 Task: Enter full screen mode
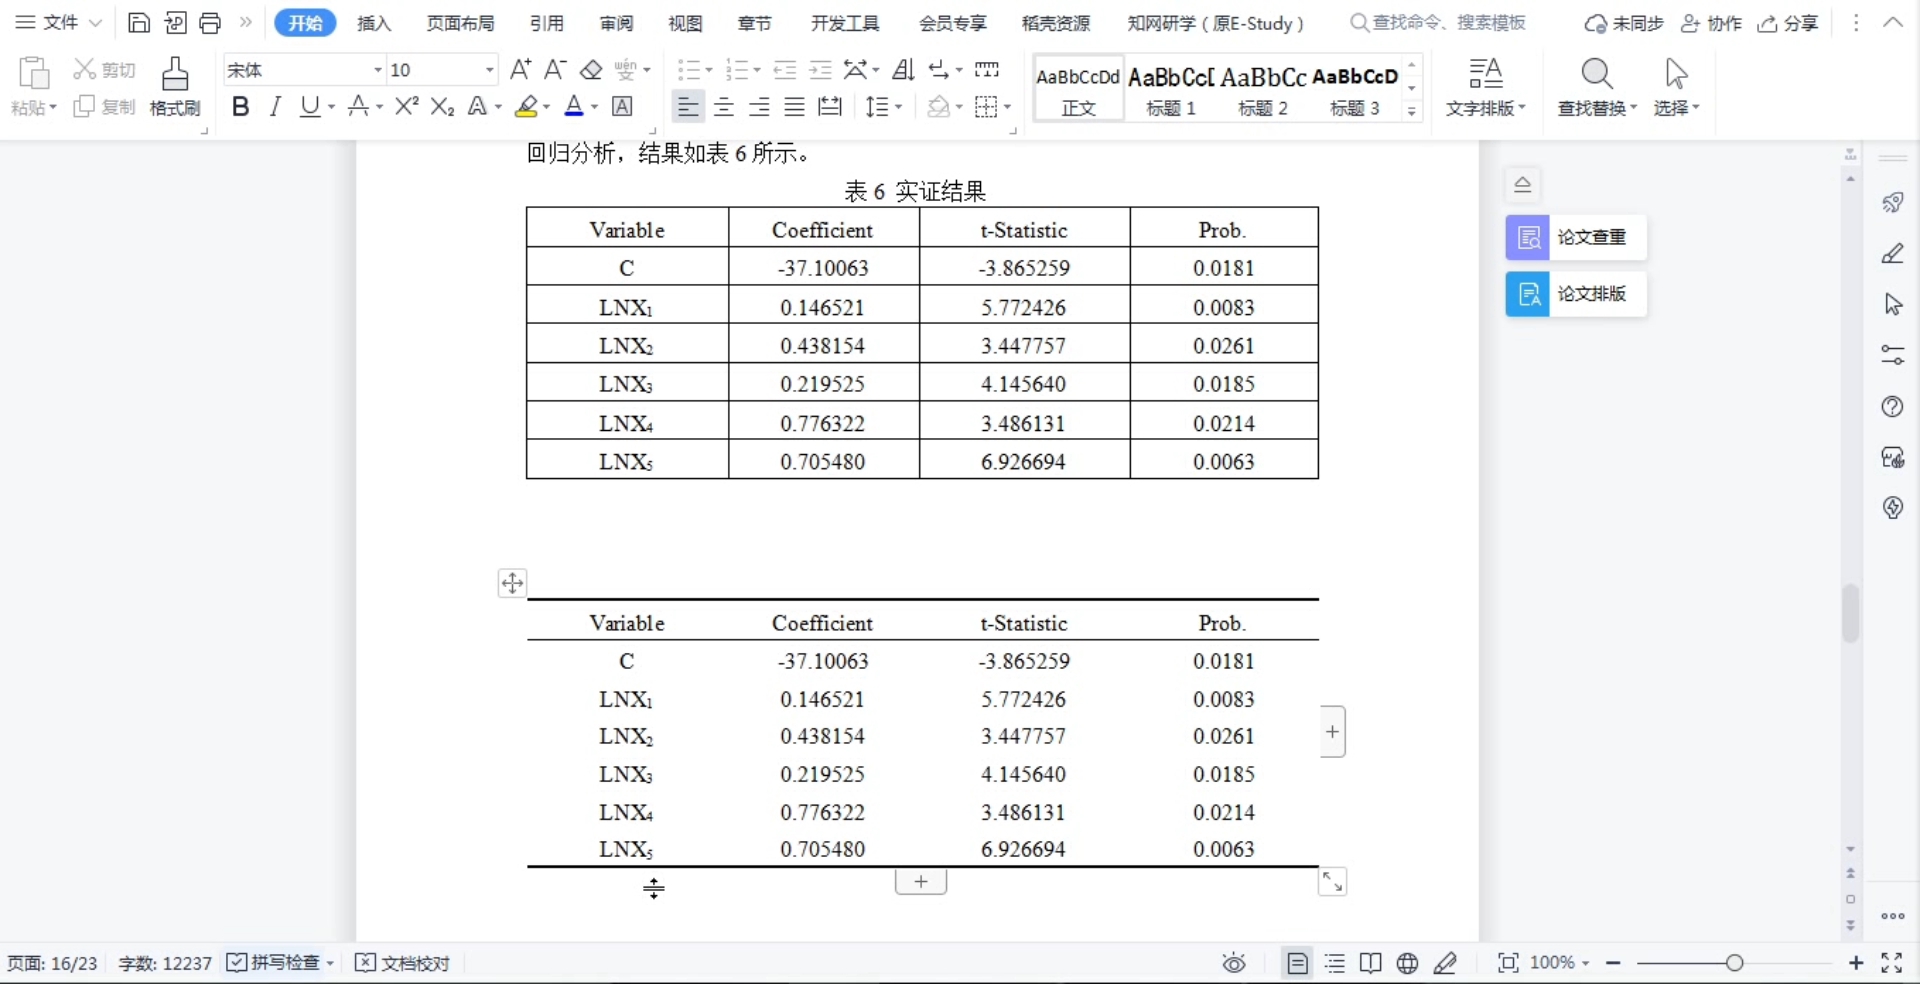[1891, 963]
